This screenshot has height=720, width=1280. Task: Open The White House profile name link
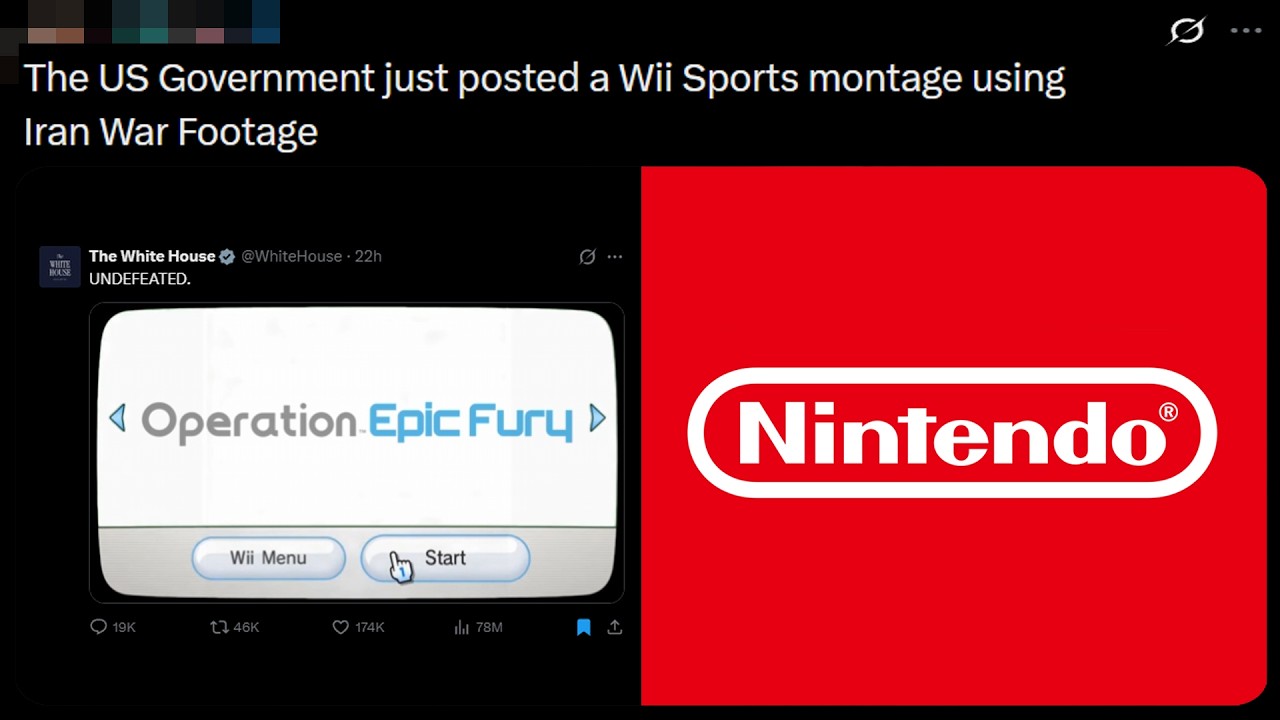(x=152, y=256)
